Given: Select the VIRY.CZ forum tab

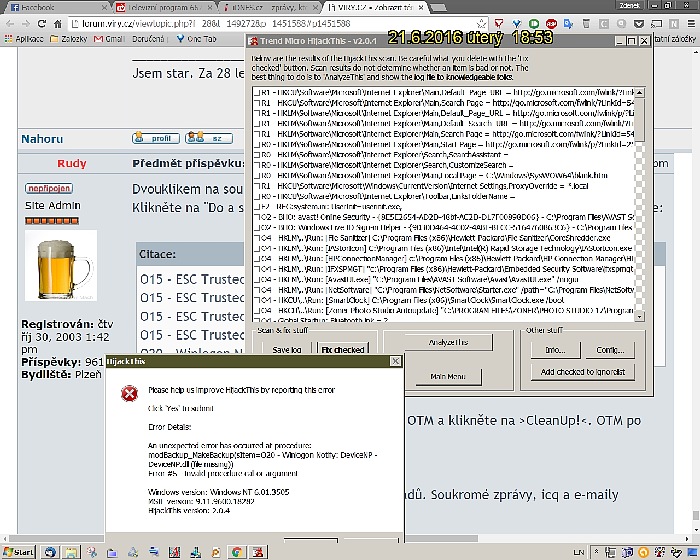Looking at the screenshot, I should (x=375, y=7).
